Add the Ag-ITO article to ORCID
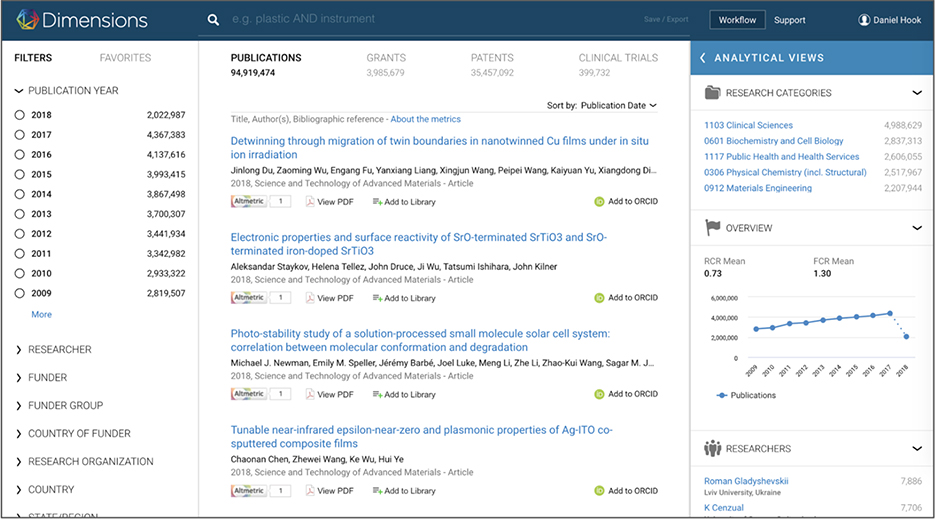939x519 pixels. tap(625, 491)
